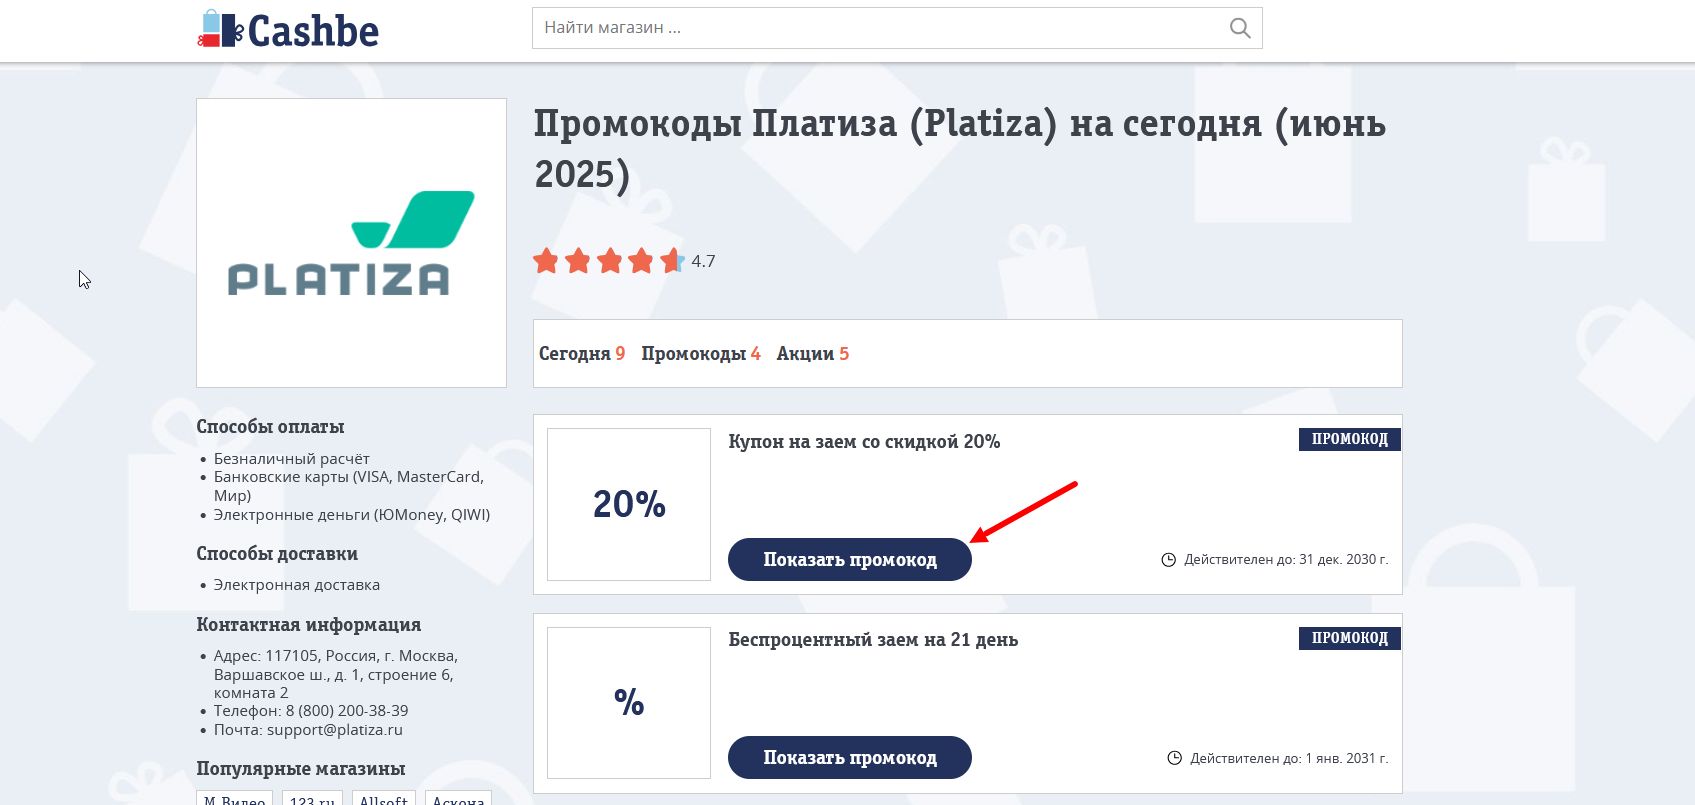Click the search magnifier icon
The height and width of the screenshot is (805, 1695).
pos(1240,28)
